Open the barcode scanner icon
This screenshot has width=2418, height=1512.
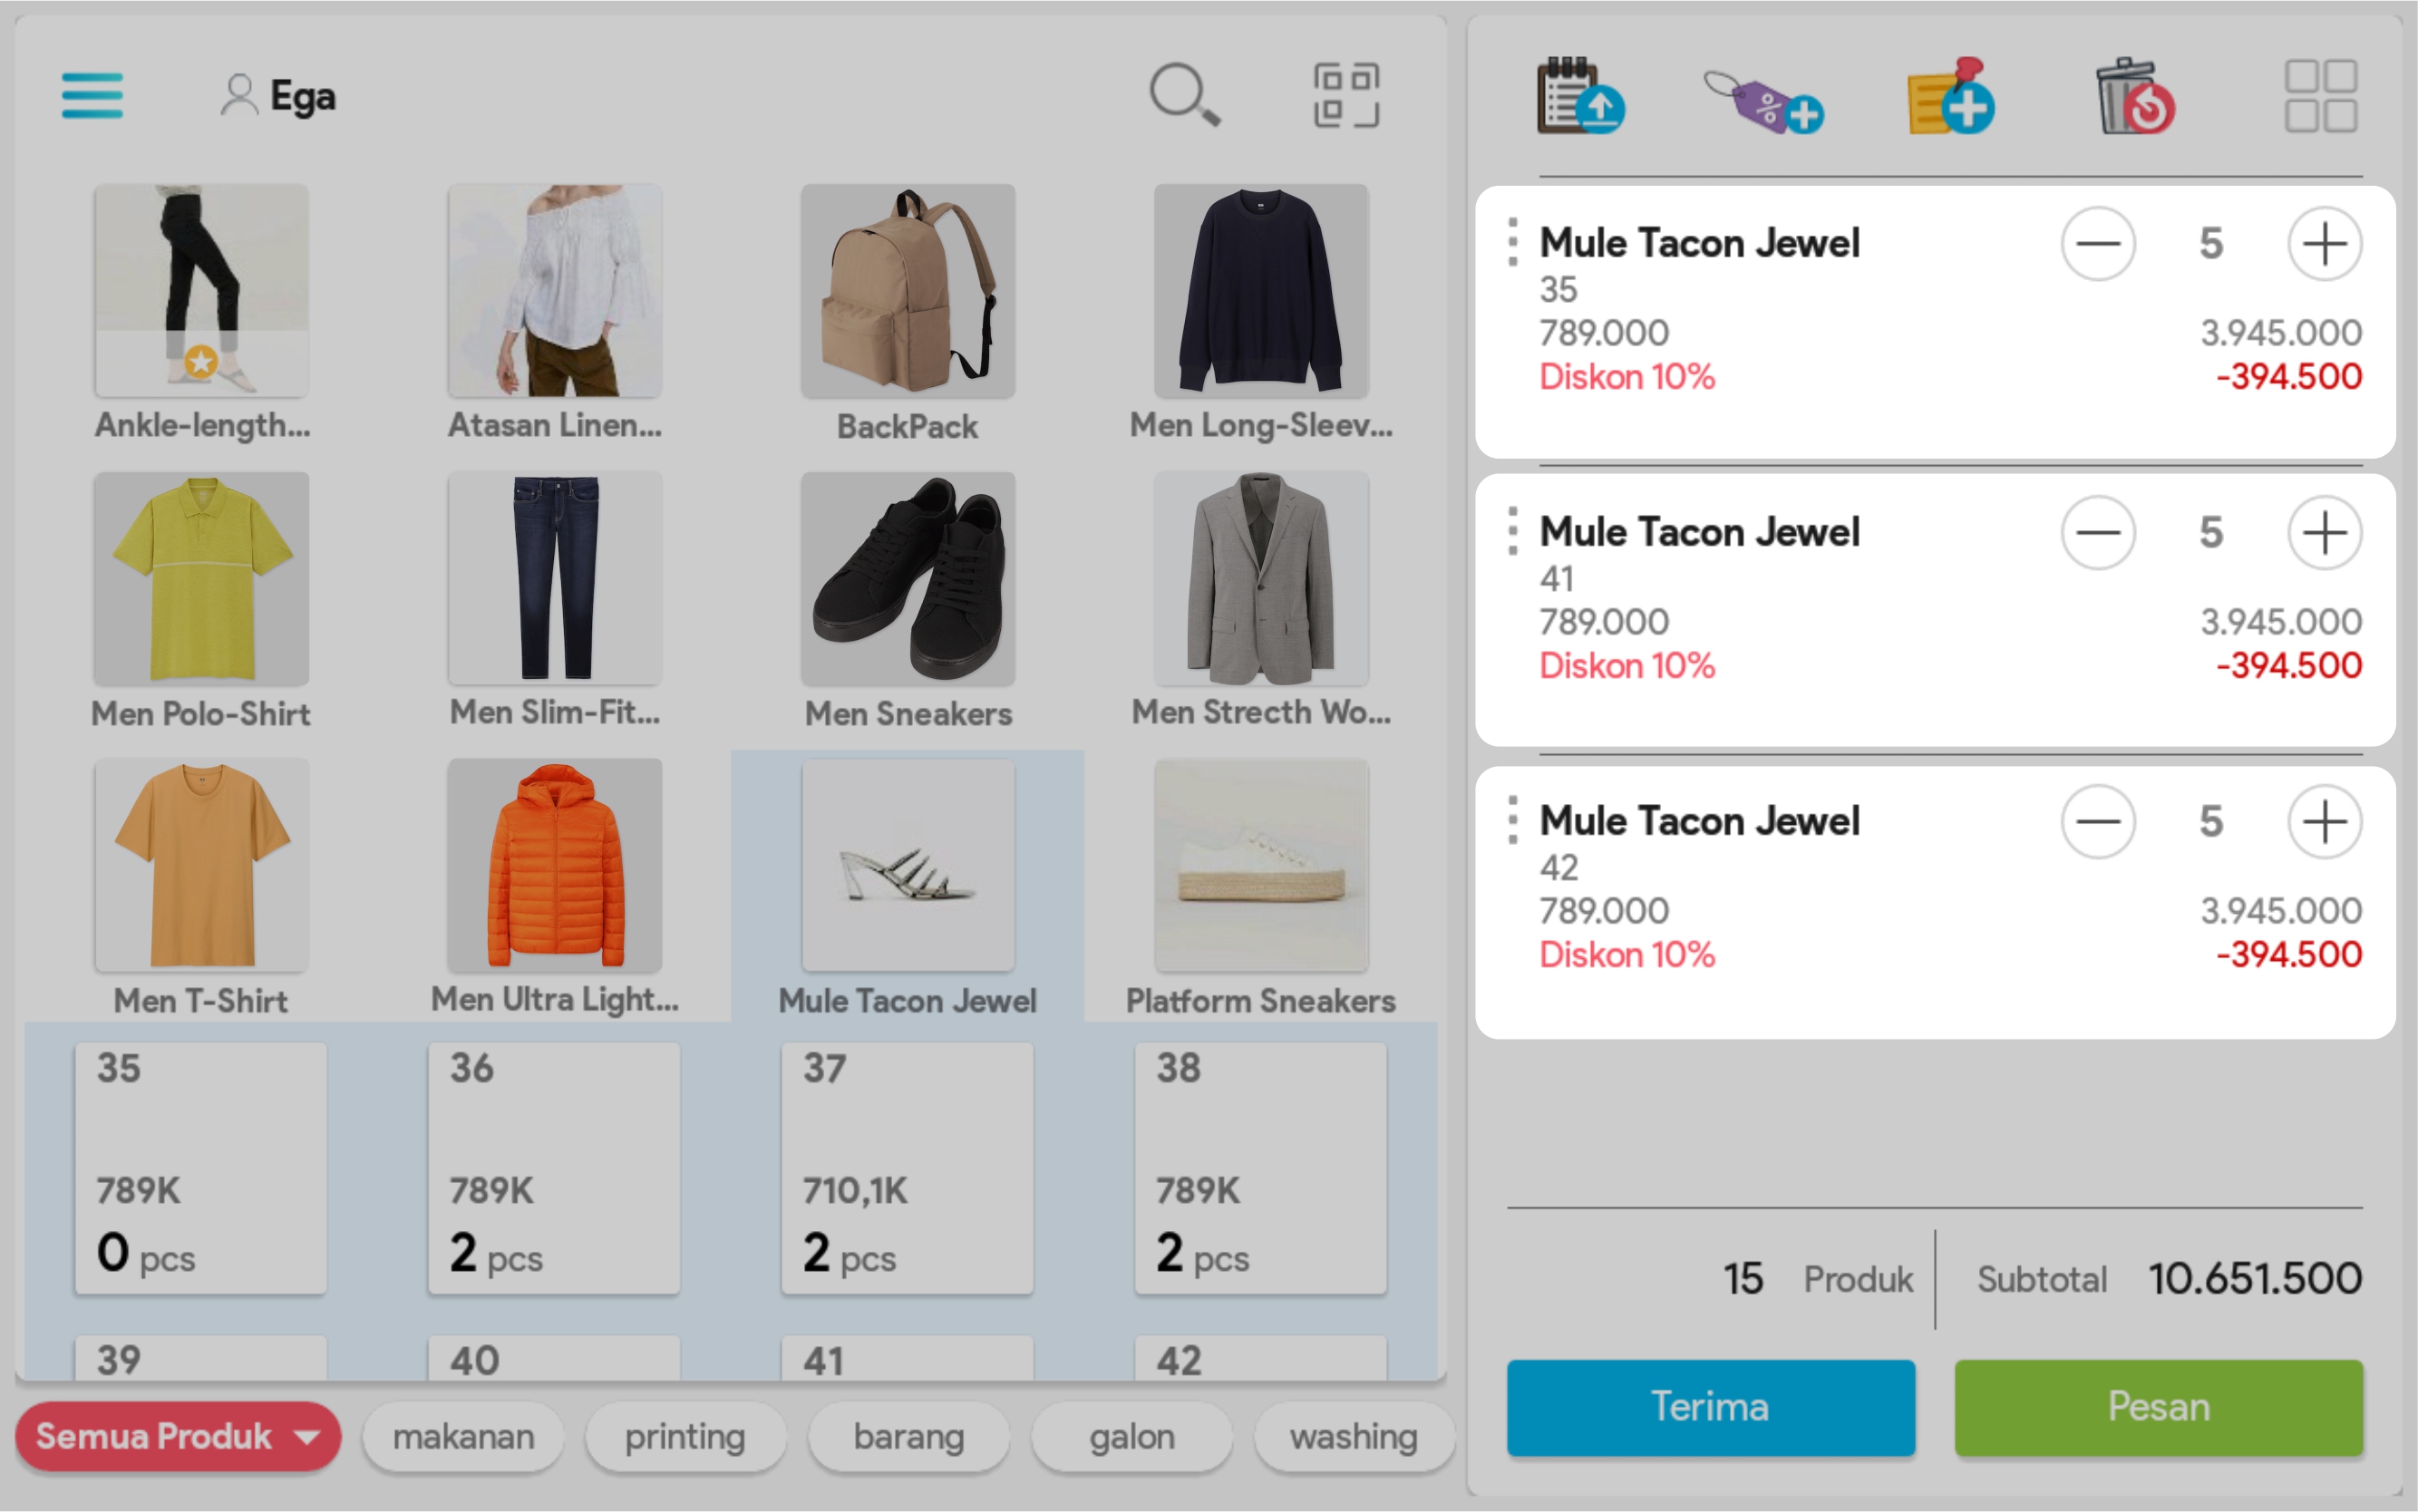(x=1346, y=96)
